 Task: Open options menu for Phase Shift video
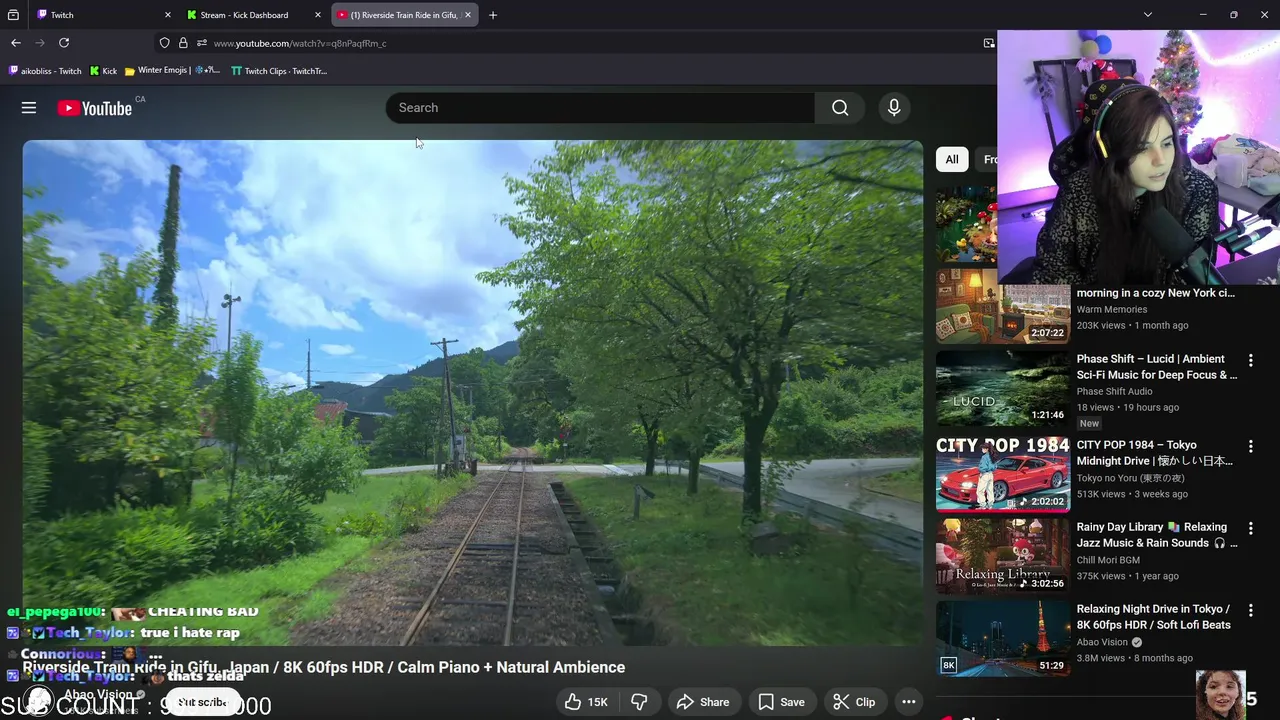coord(1250,360)
